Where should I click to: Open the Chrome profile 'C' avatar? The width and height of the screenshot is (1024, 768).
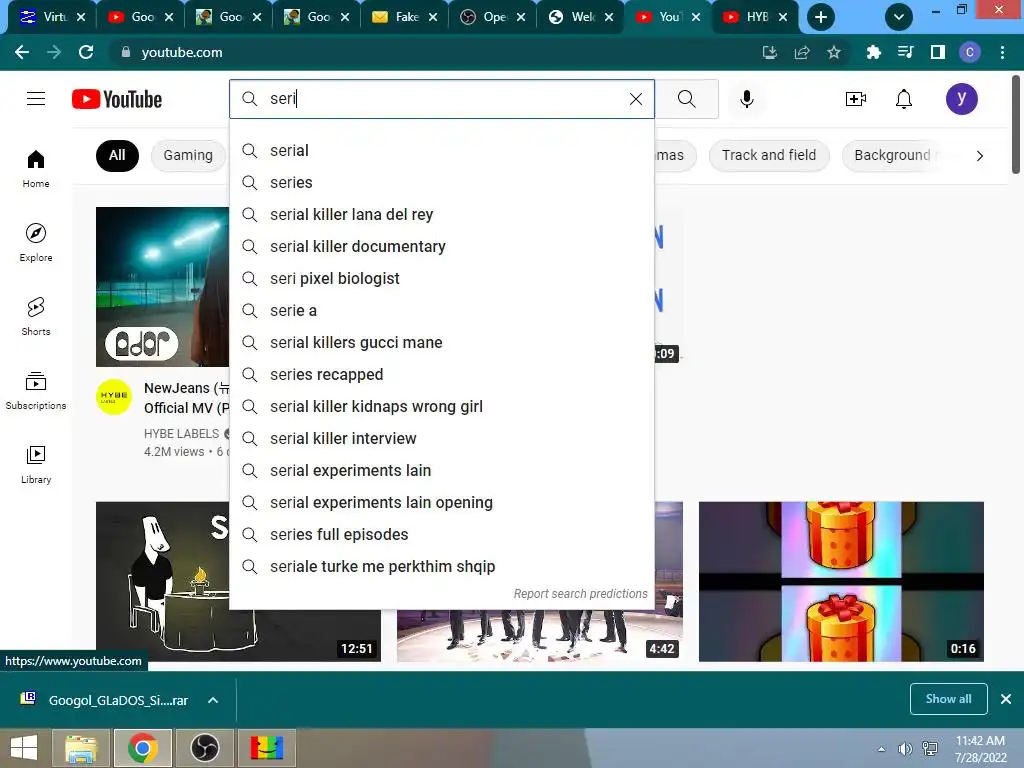(x=970, y=52)
